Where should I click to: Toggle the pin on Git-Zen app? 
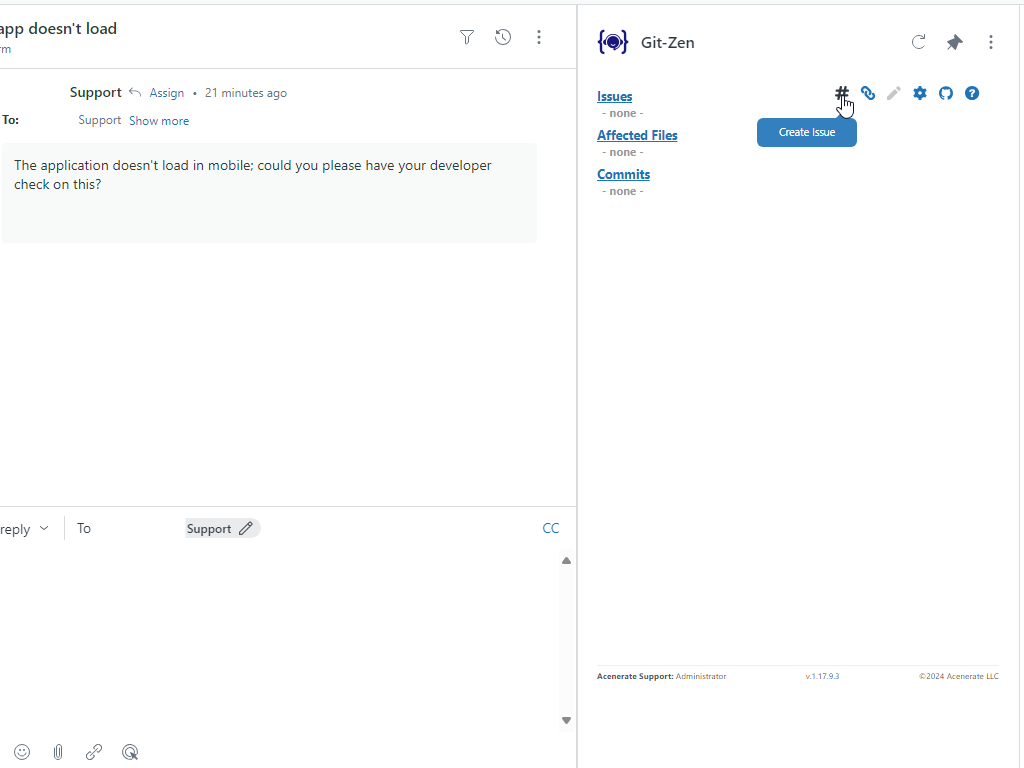[954, 42]
